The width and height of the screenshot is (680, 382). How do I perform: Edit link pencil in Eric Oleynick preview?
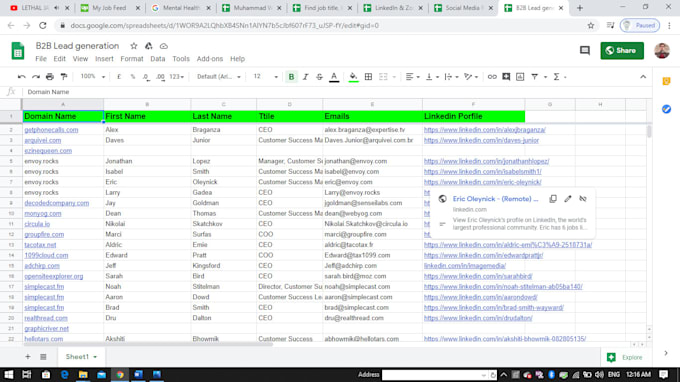(568, 199)
